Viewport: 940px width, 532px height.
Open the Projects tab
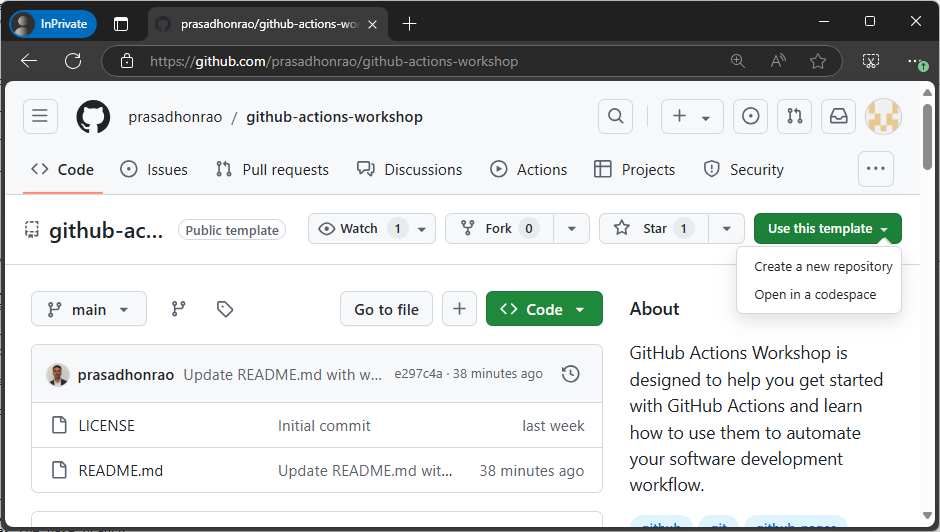coord(634,170)
